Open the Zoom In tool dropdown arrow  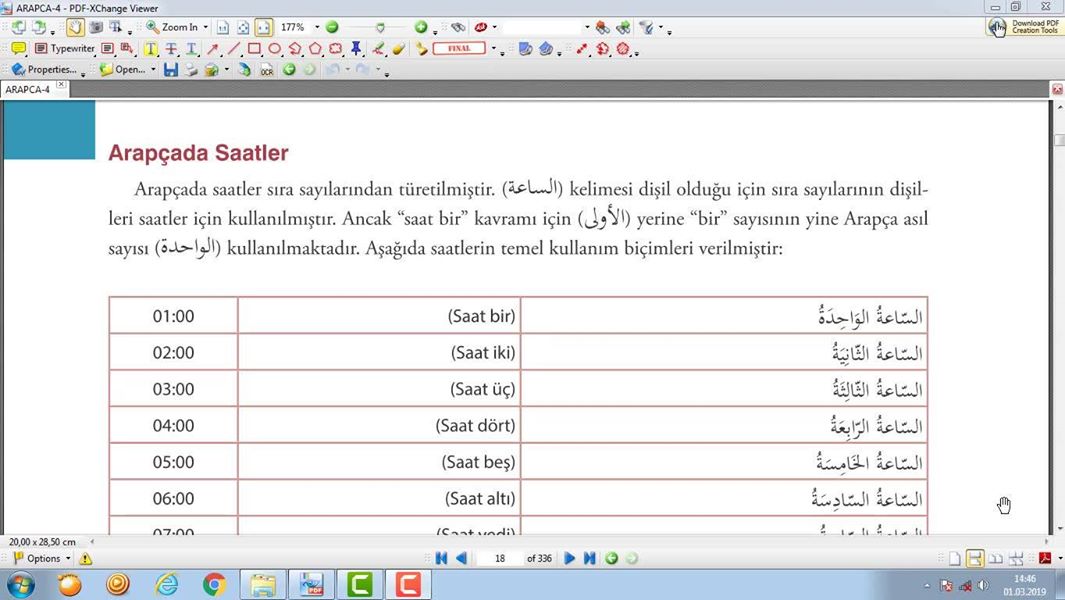(x=205, y=27)
